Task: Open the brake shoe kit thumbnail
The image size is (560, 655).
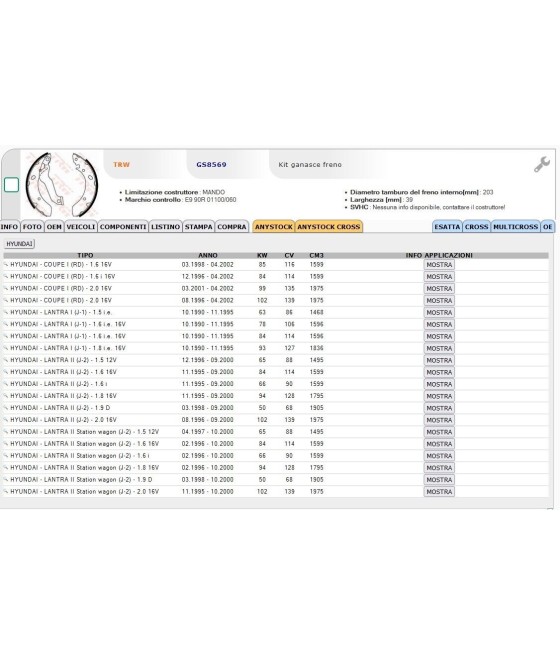Action: [62, 184]
